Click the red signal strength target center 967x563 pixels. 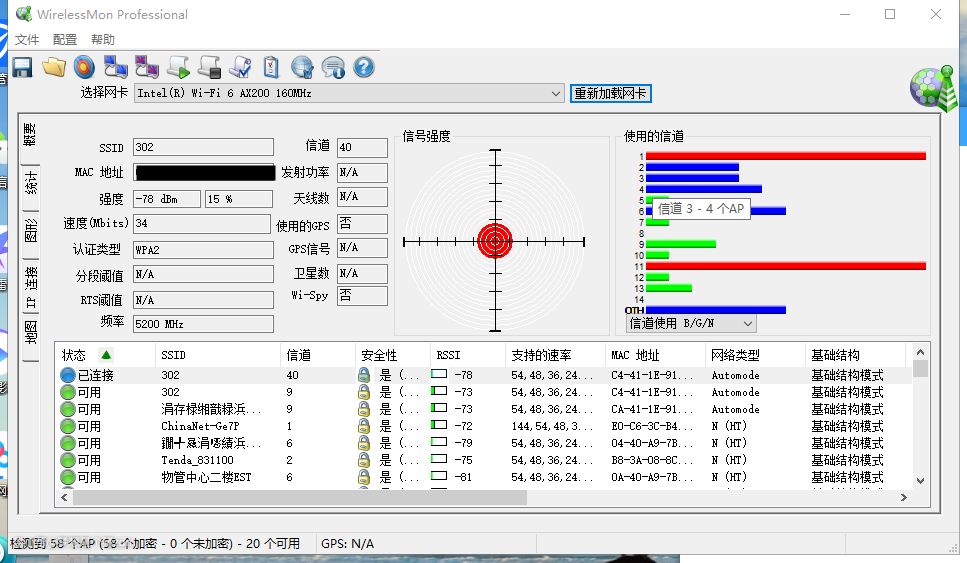pos(495,241)
